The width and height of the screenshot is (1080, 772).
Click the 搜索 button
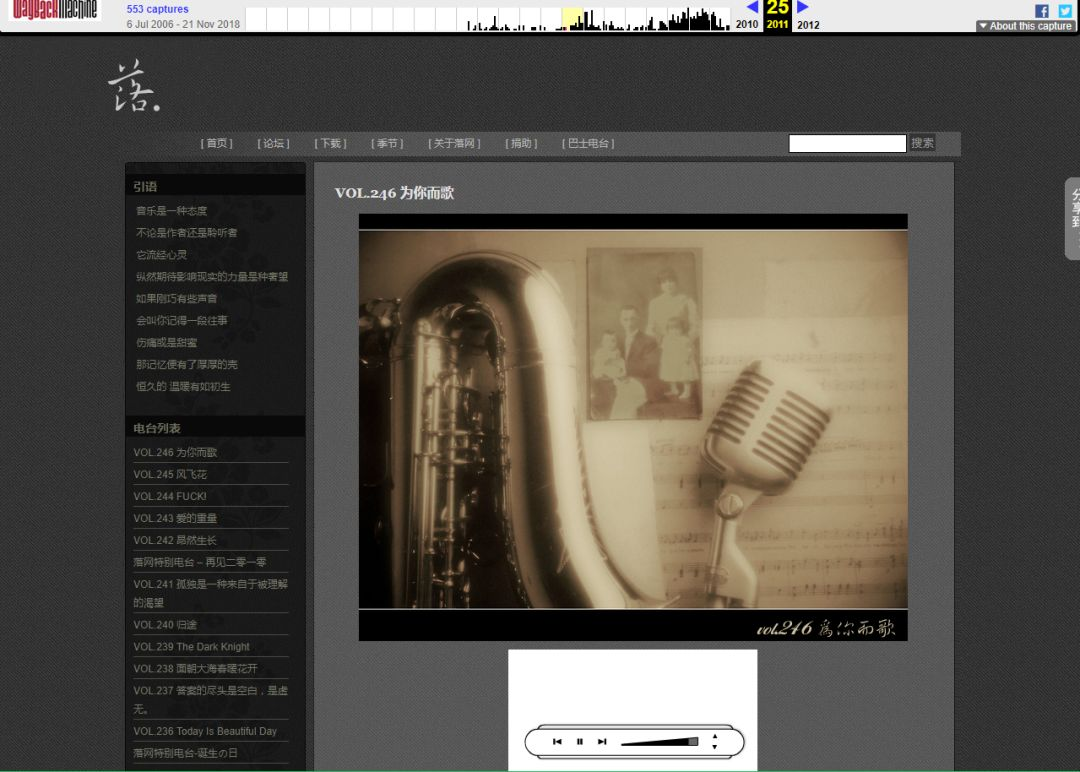pos(922,144)
